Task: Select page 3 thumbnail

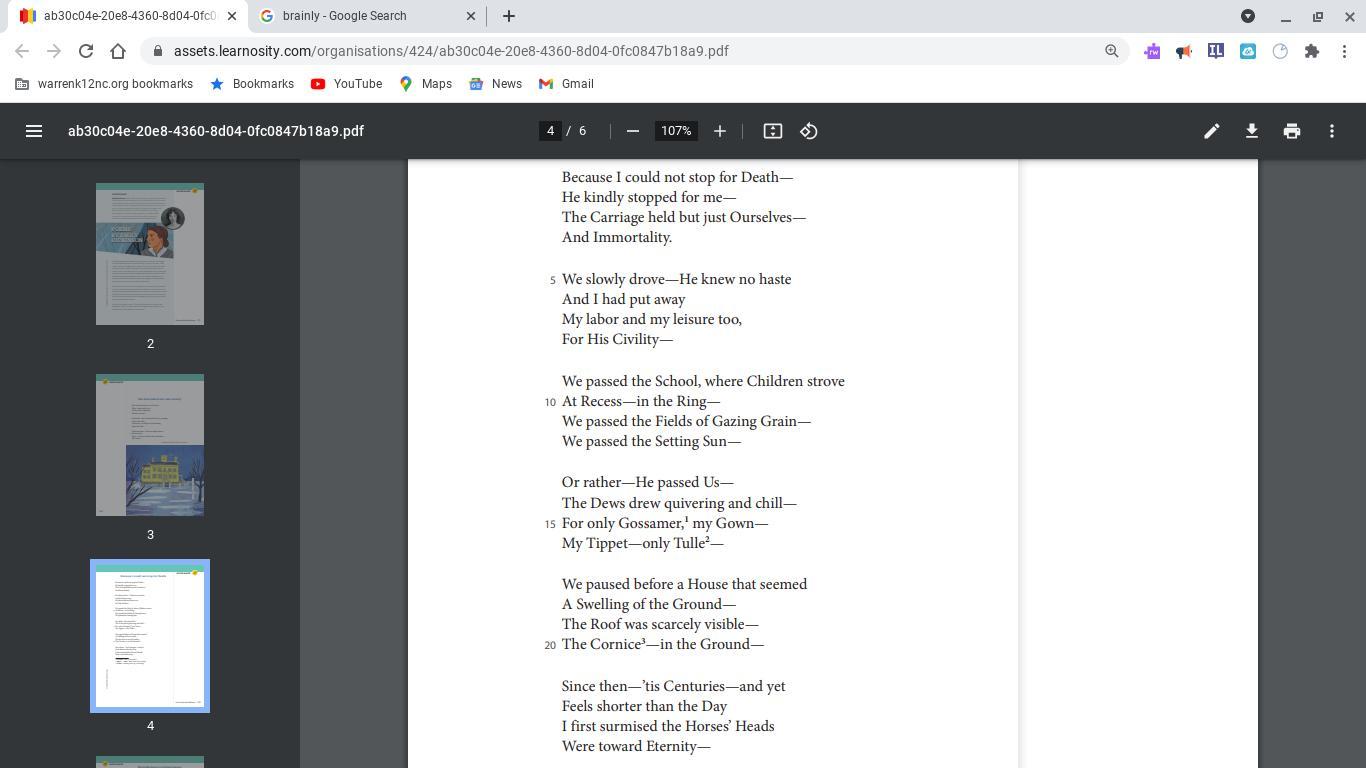Action: [150, 445]
